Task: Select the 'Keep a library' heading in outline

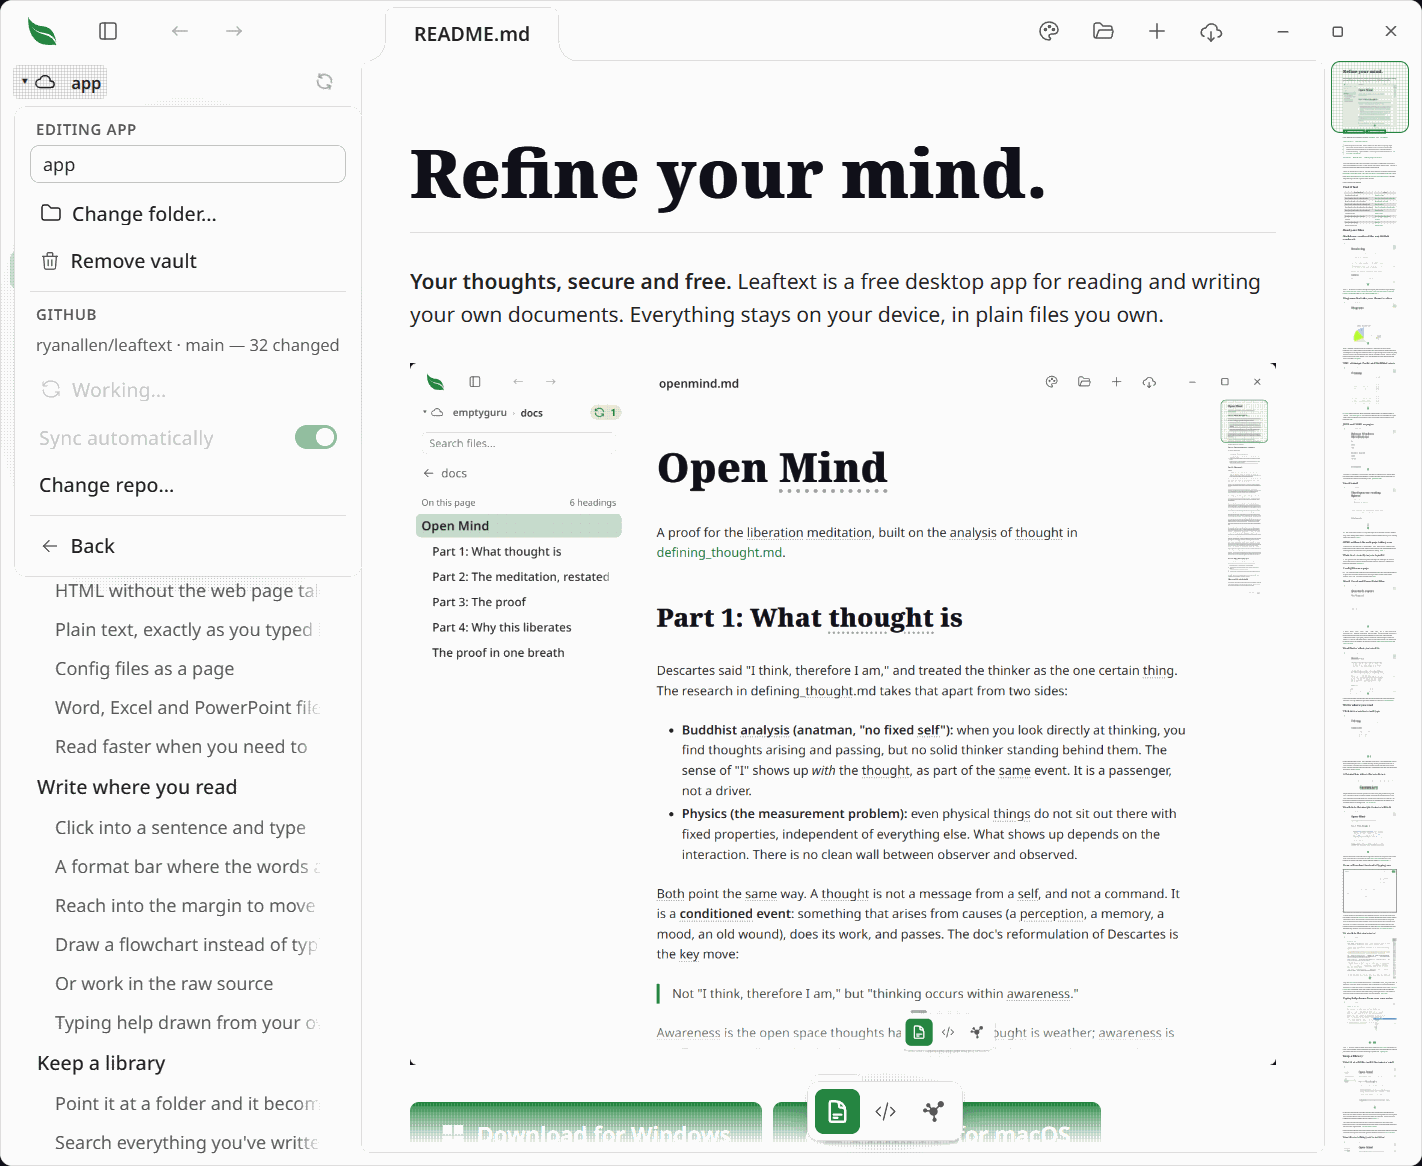Action: pos(101,1063)
